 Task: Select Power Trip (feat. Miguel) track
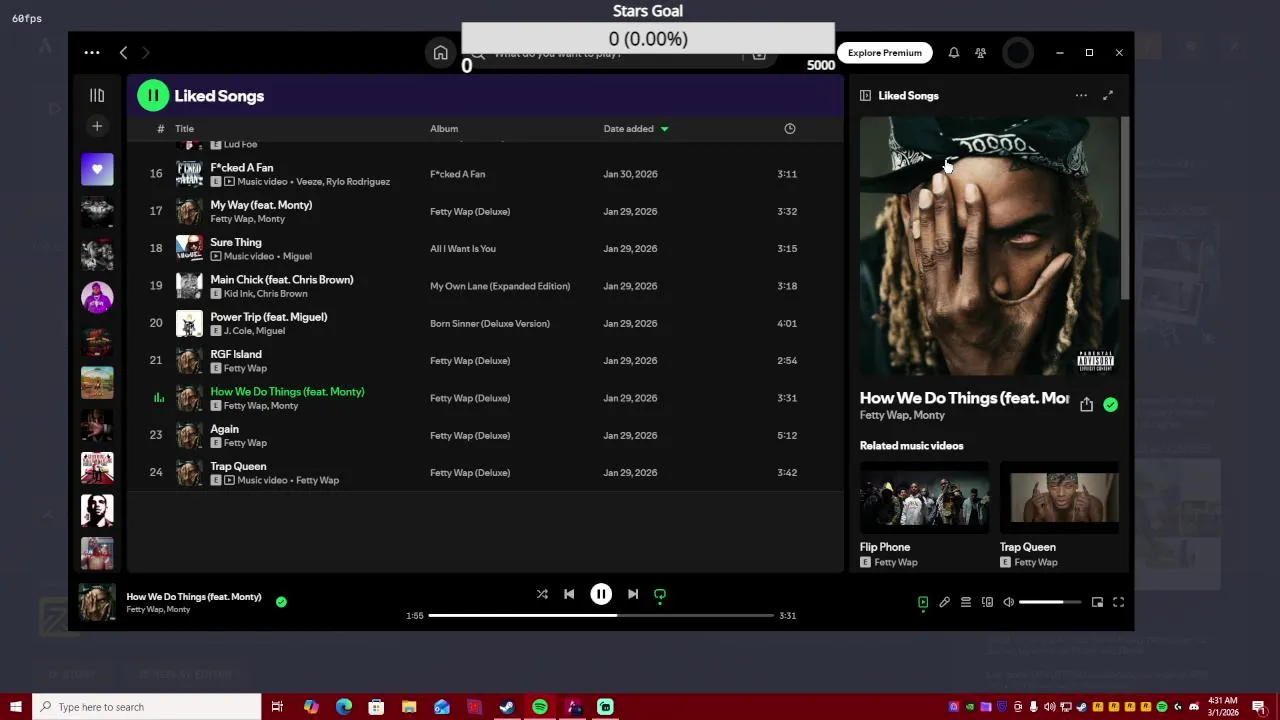pyautogui.click(x=485, y=323)
